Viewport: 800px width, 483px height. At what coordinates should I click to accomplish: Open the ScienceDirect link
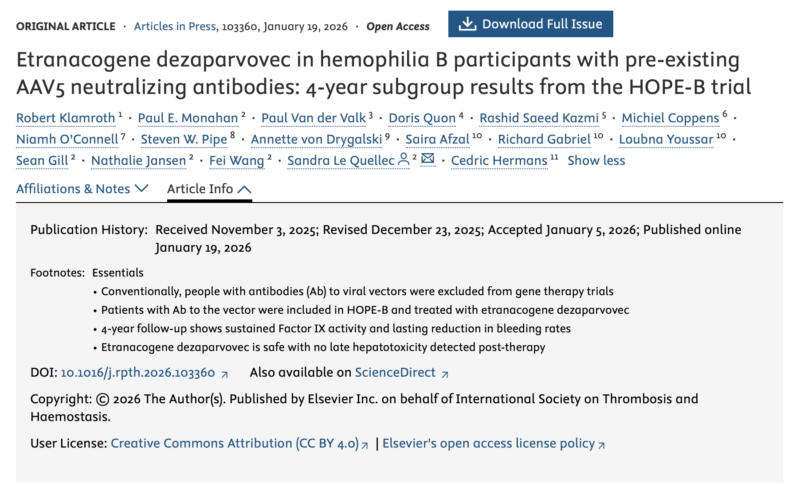[396, 373]
